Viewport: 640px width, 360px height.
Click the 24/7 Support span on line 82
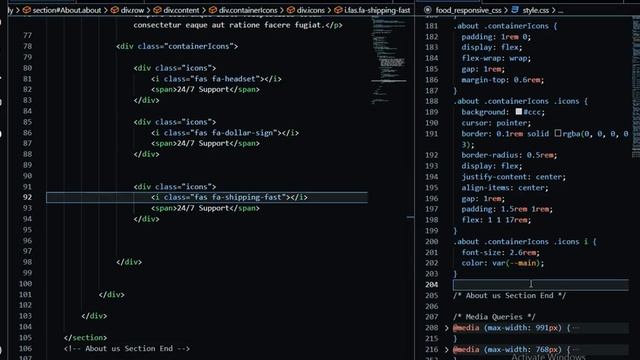pyautogui.click(x=205, y=89)
